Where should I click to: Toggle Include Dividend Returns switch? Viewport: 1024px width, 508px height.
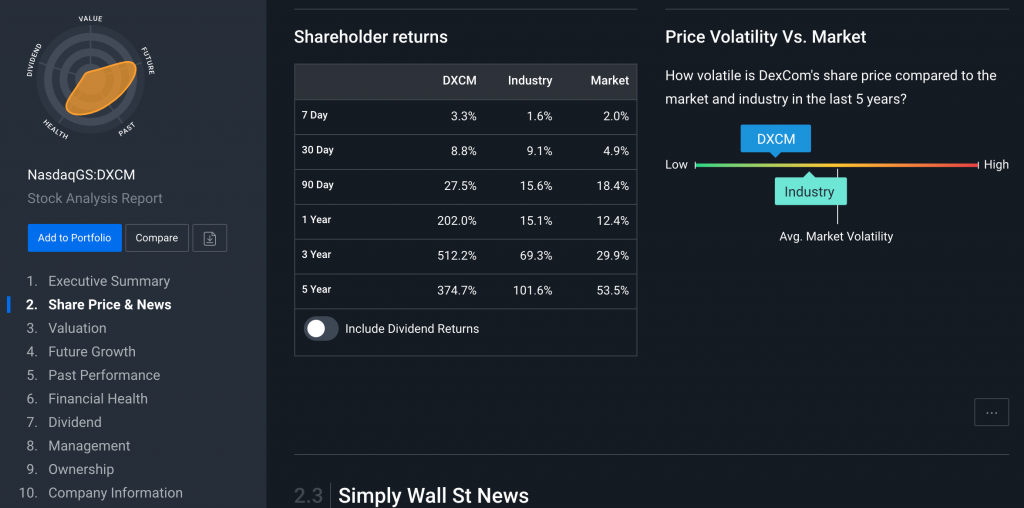point(321,329)
